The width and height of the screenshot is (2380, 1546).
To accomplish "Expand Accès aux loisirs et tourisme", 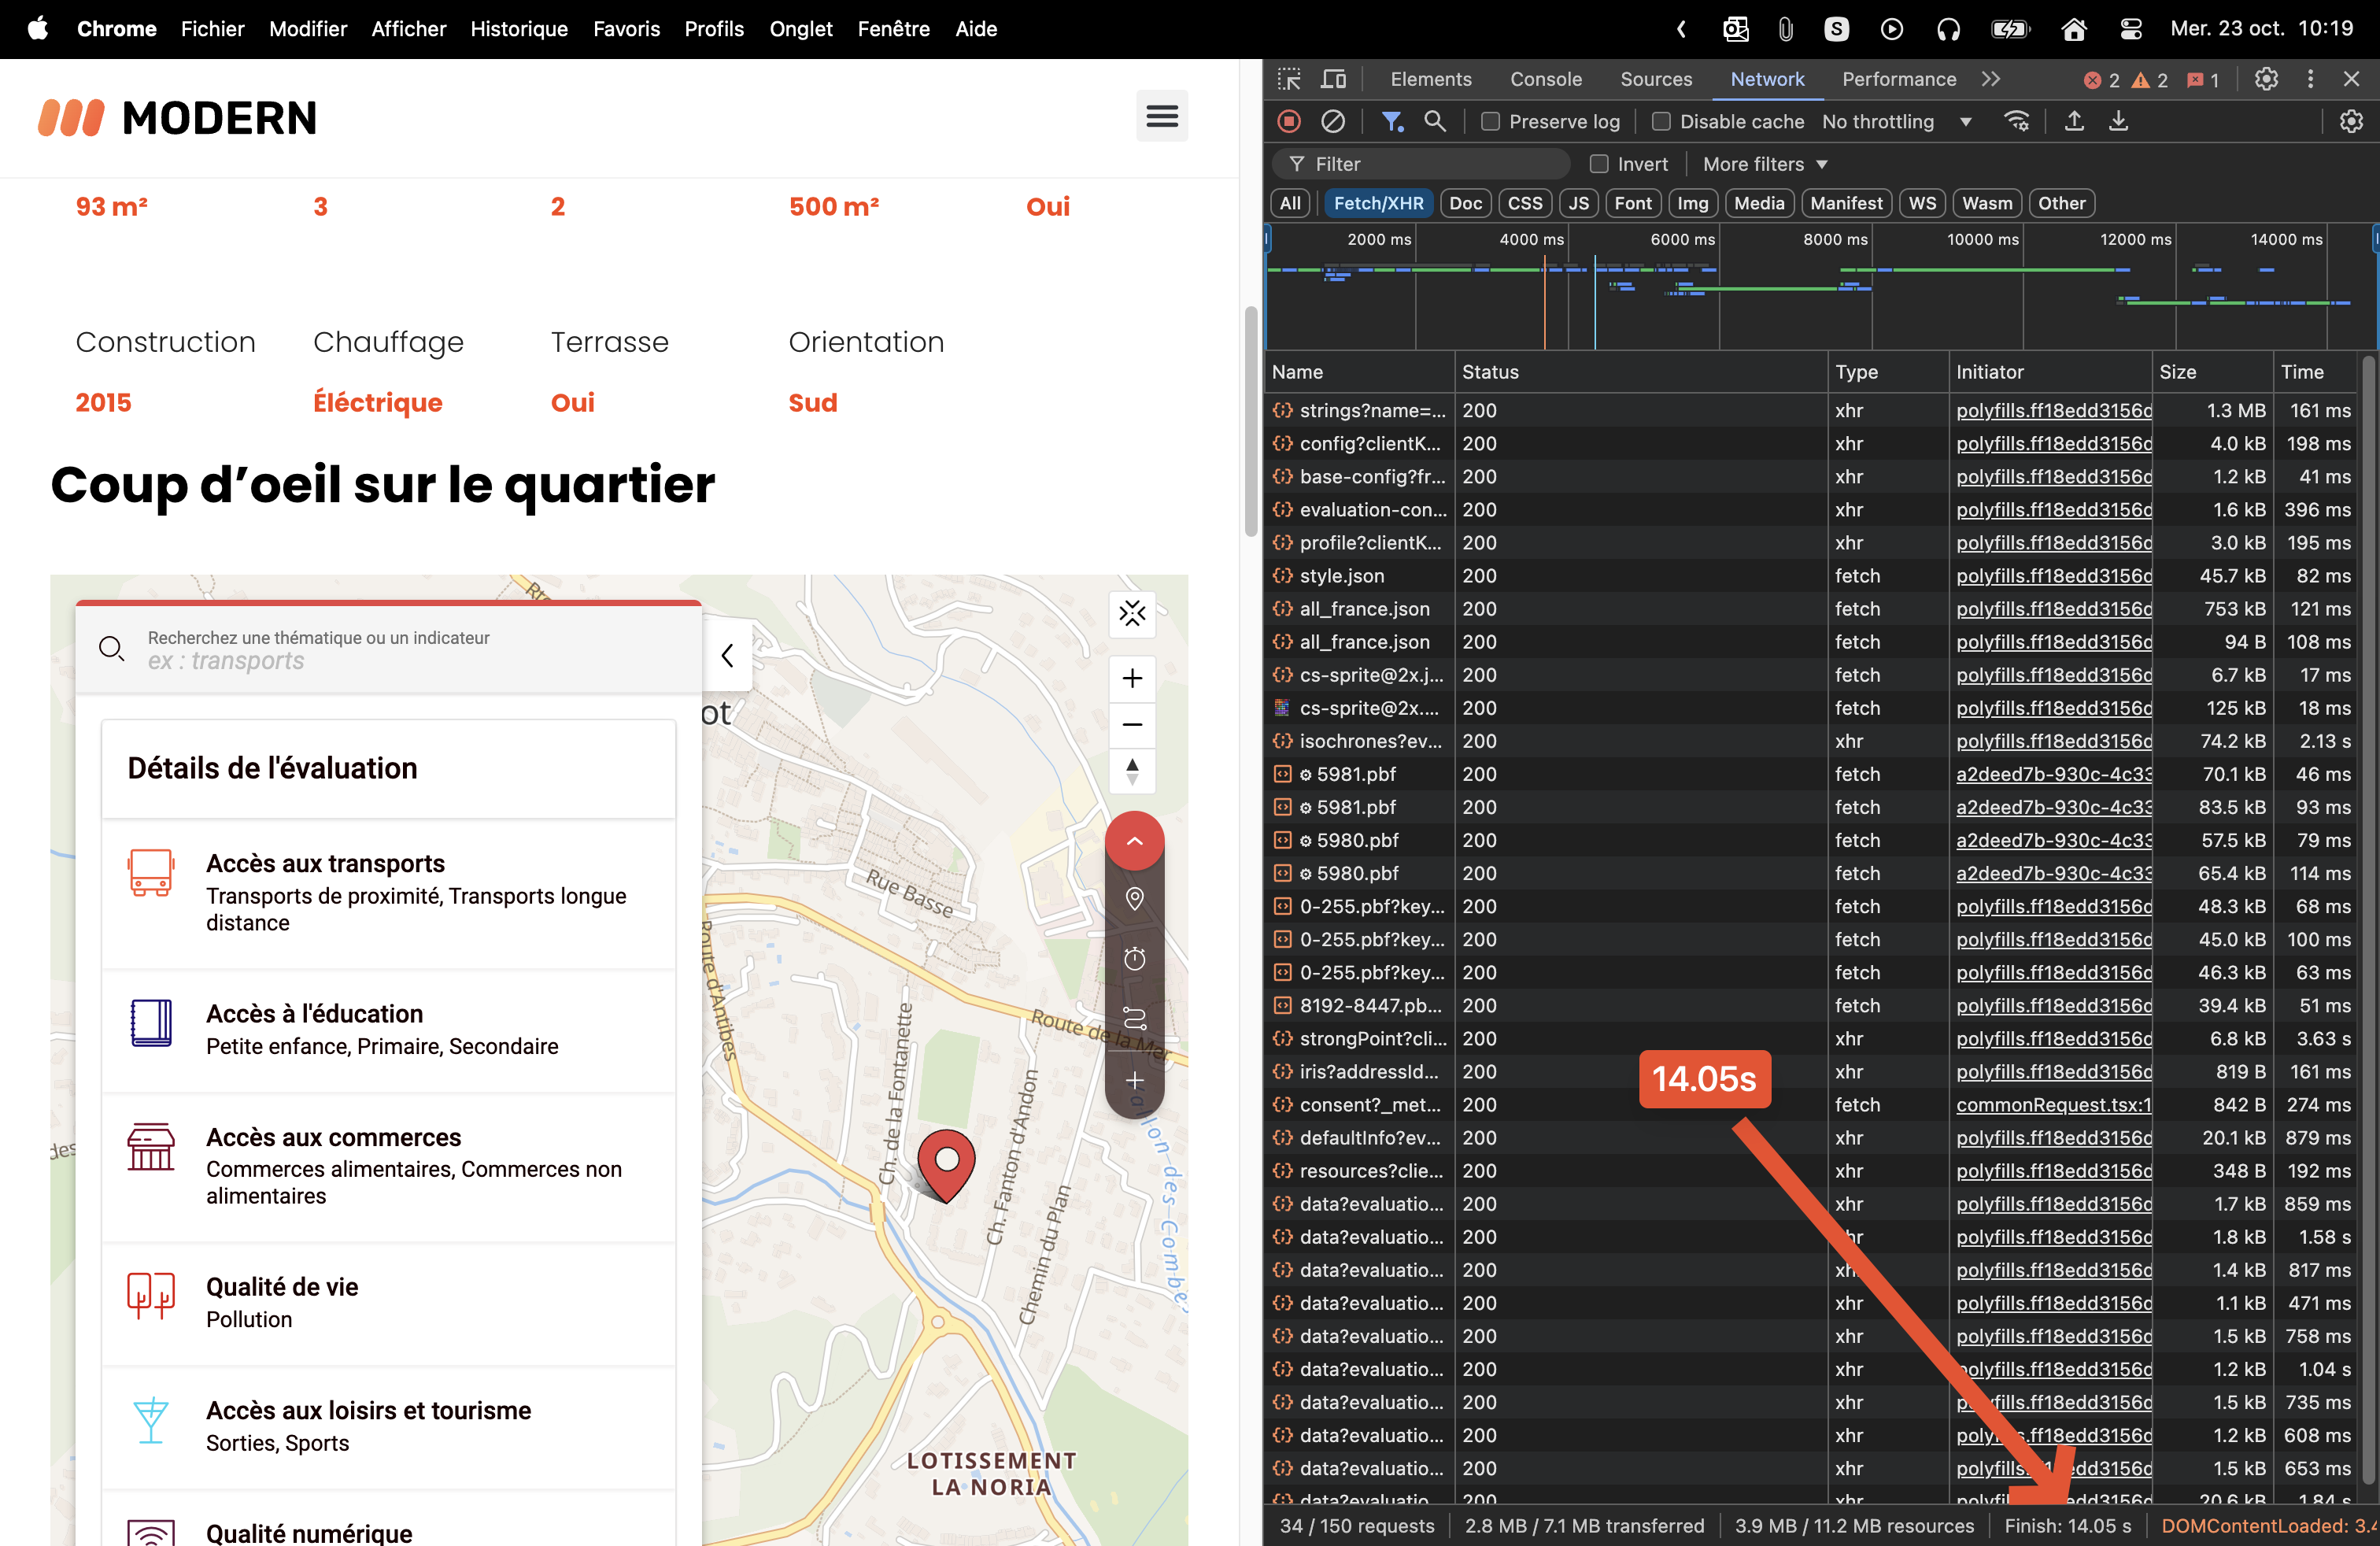I will (388, 1427).
